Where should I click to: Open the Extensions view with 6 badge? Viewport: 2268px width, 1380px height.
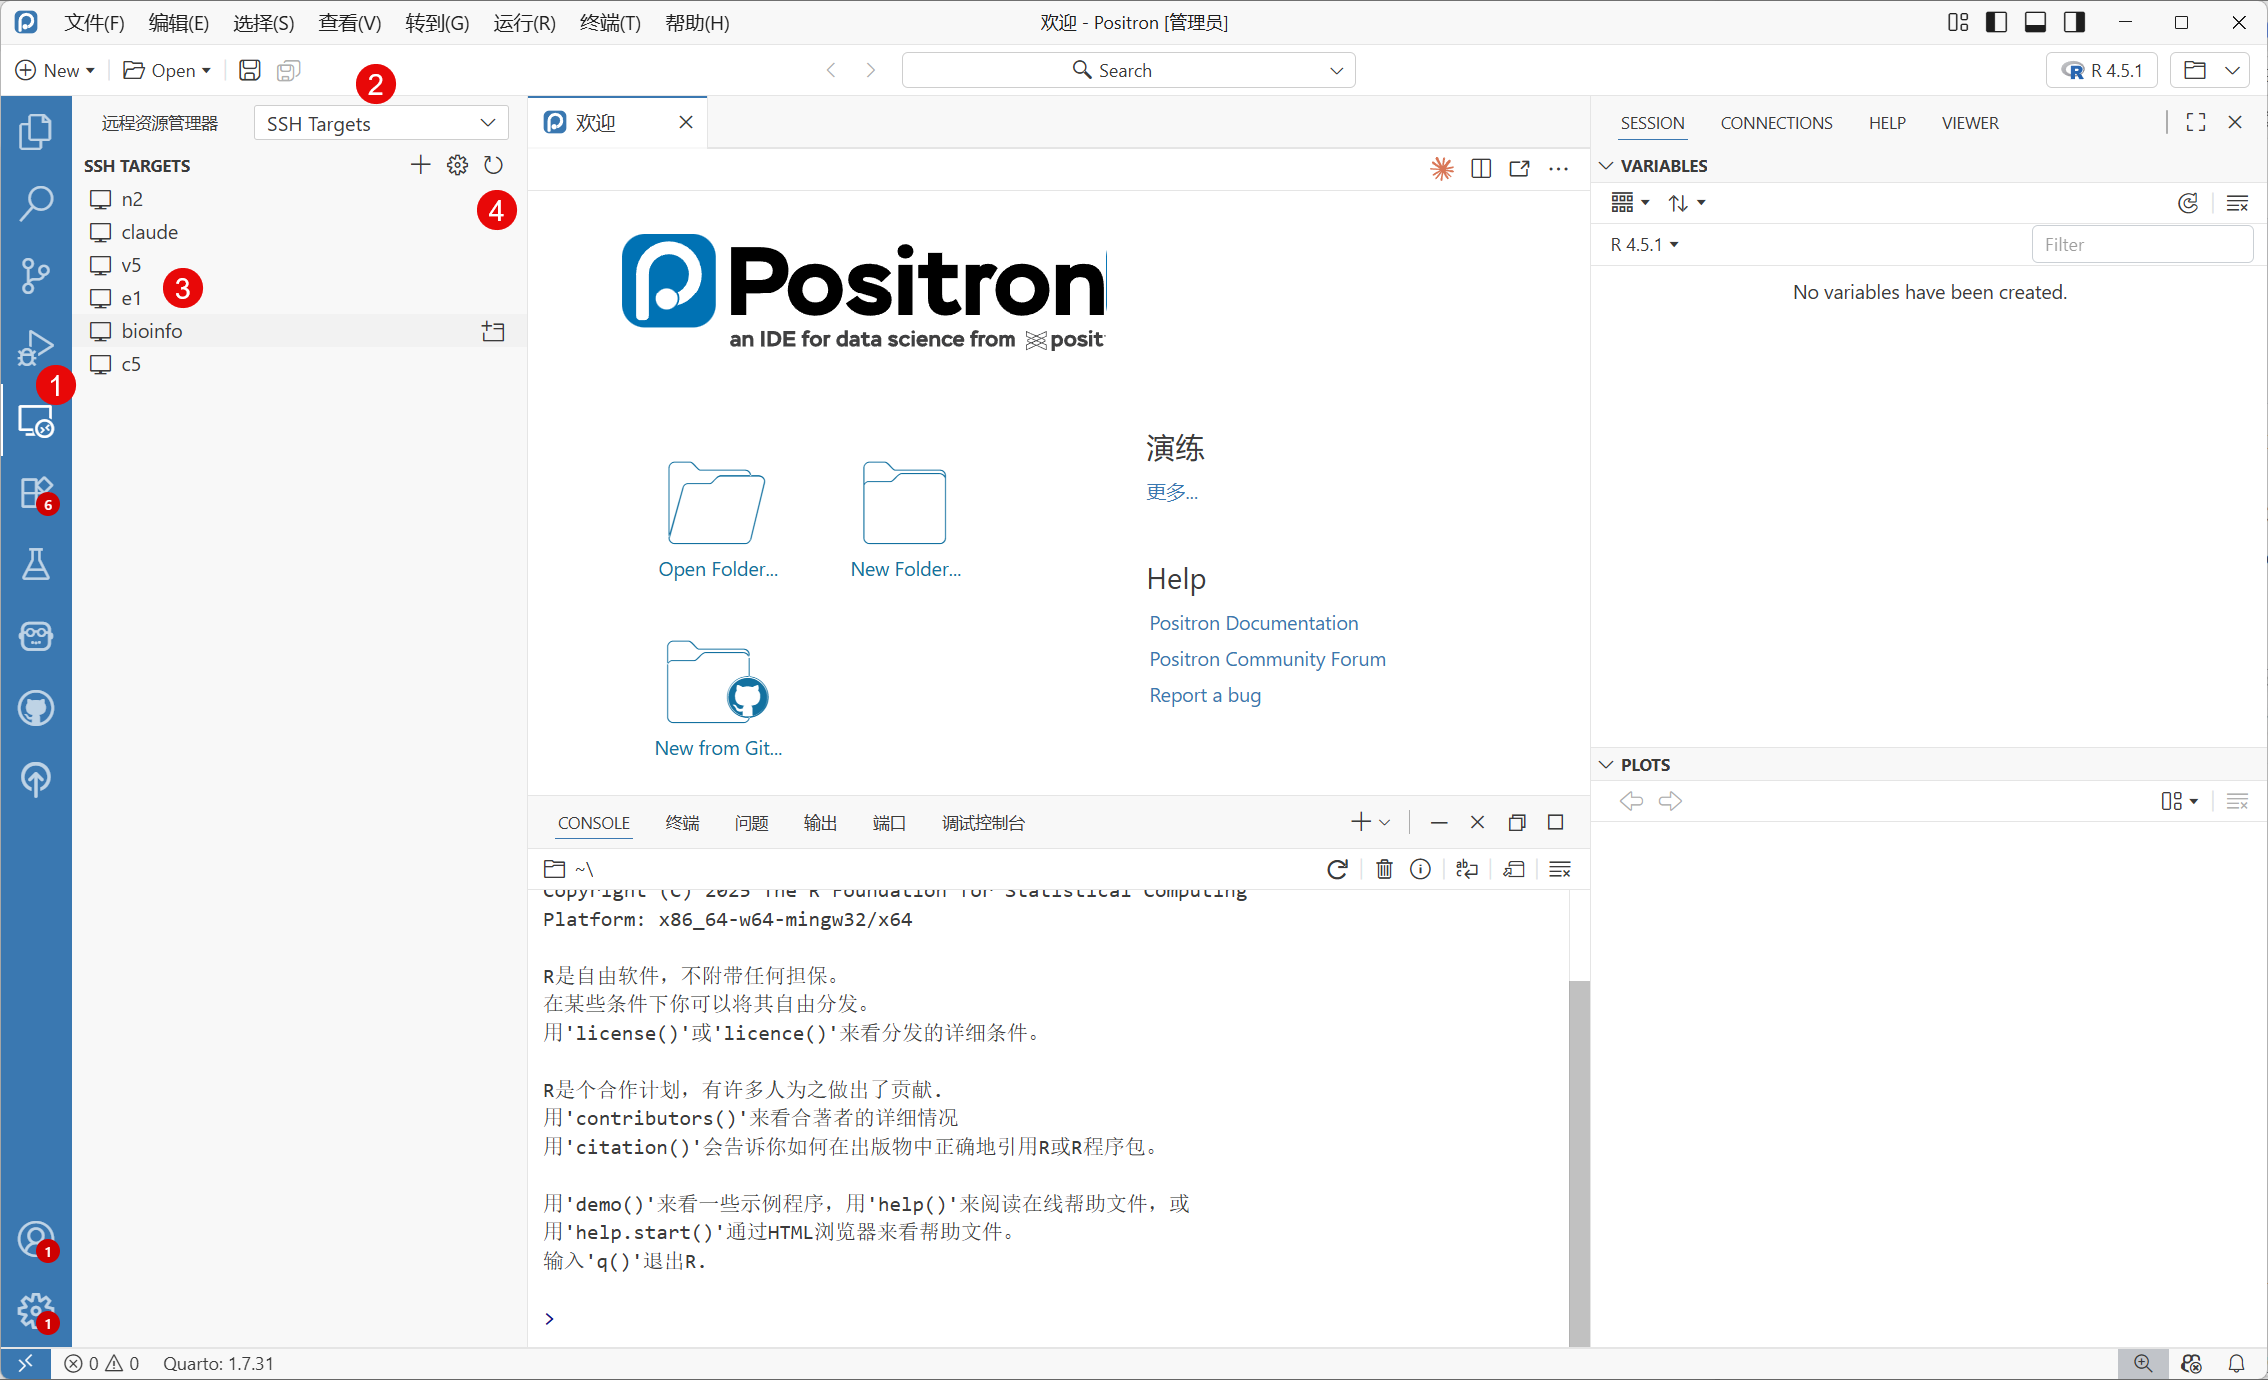click(x=36, y=493)
